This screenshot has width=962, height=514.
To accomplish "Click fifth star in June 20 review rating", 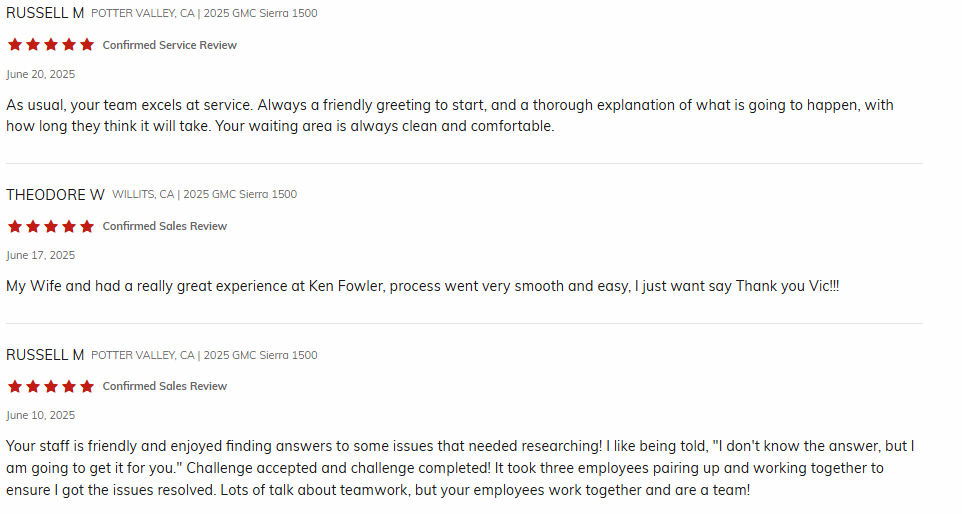I will pyautogui.click(x=87, y=45).
